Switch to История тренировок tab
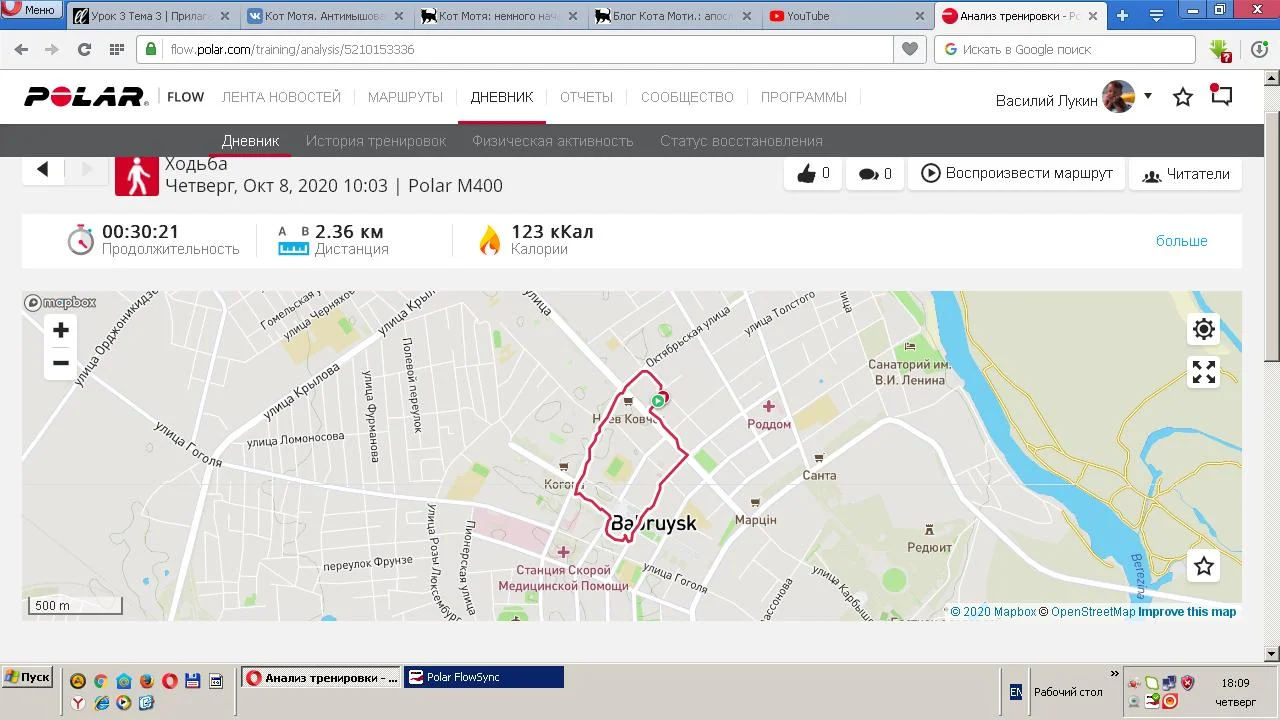The height and width of the screenshot is (720, 1280). 376,141
